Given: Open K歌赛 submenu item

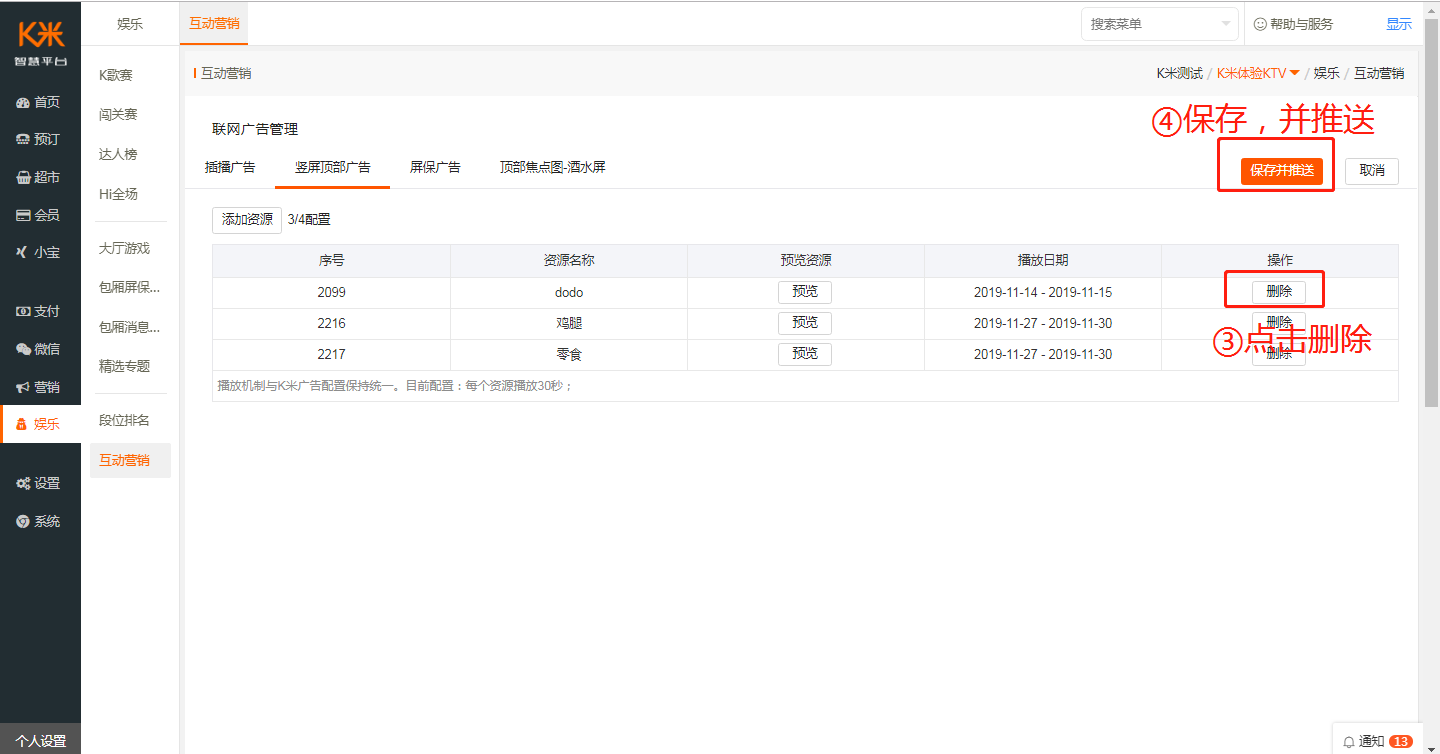Looking at the screenshot, I should (116, 75).
